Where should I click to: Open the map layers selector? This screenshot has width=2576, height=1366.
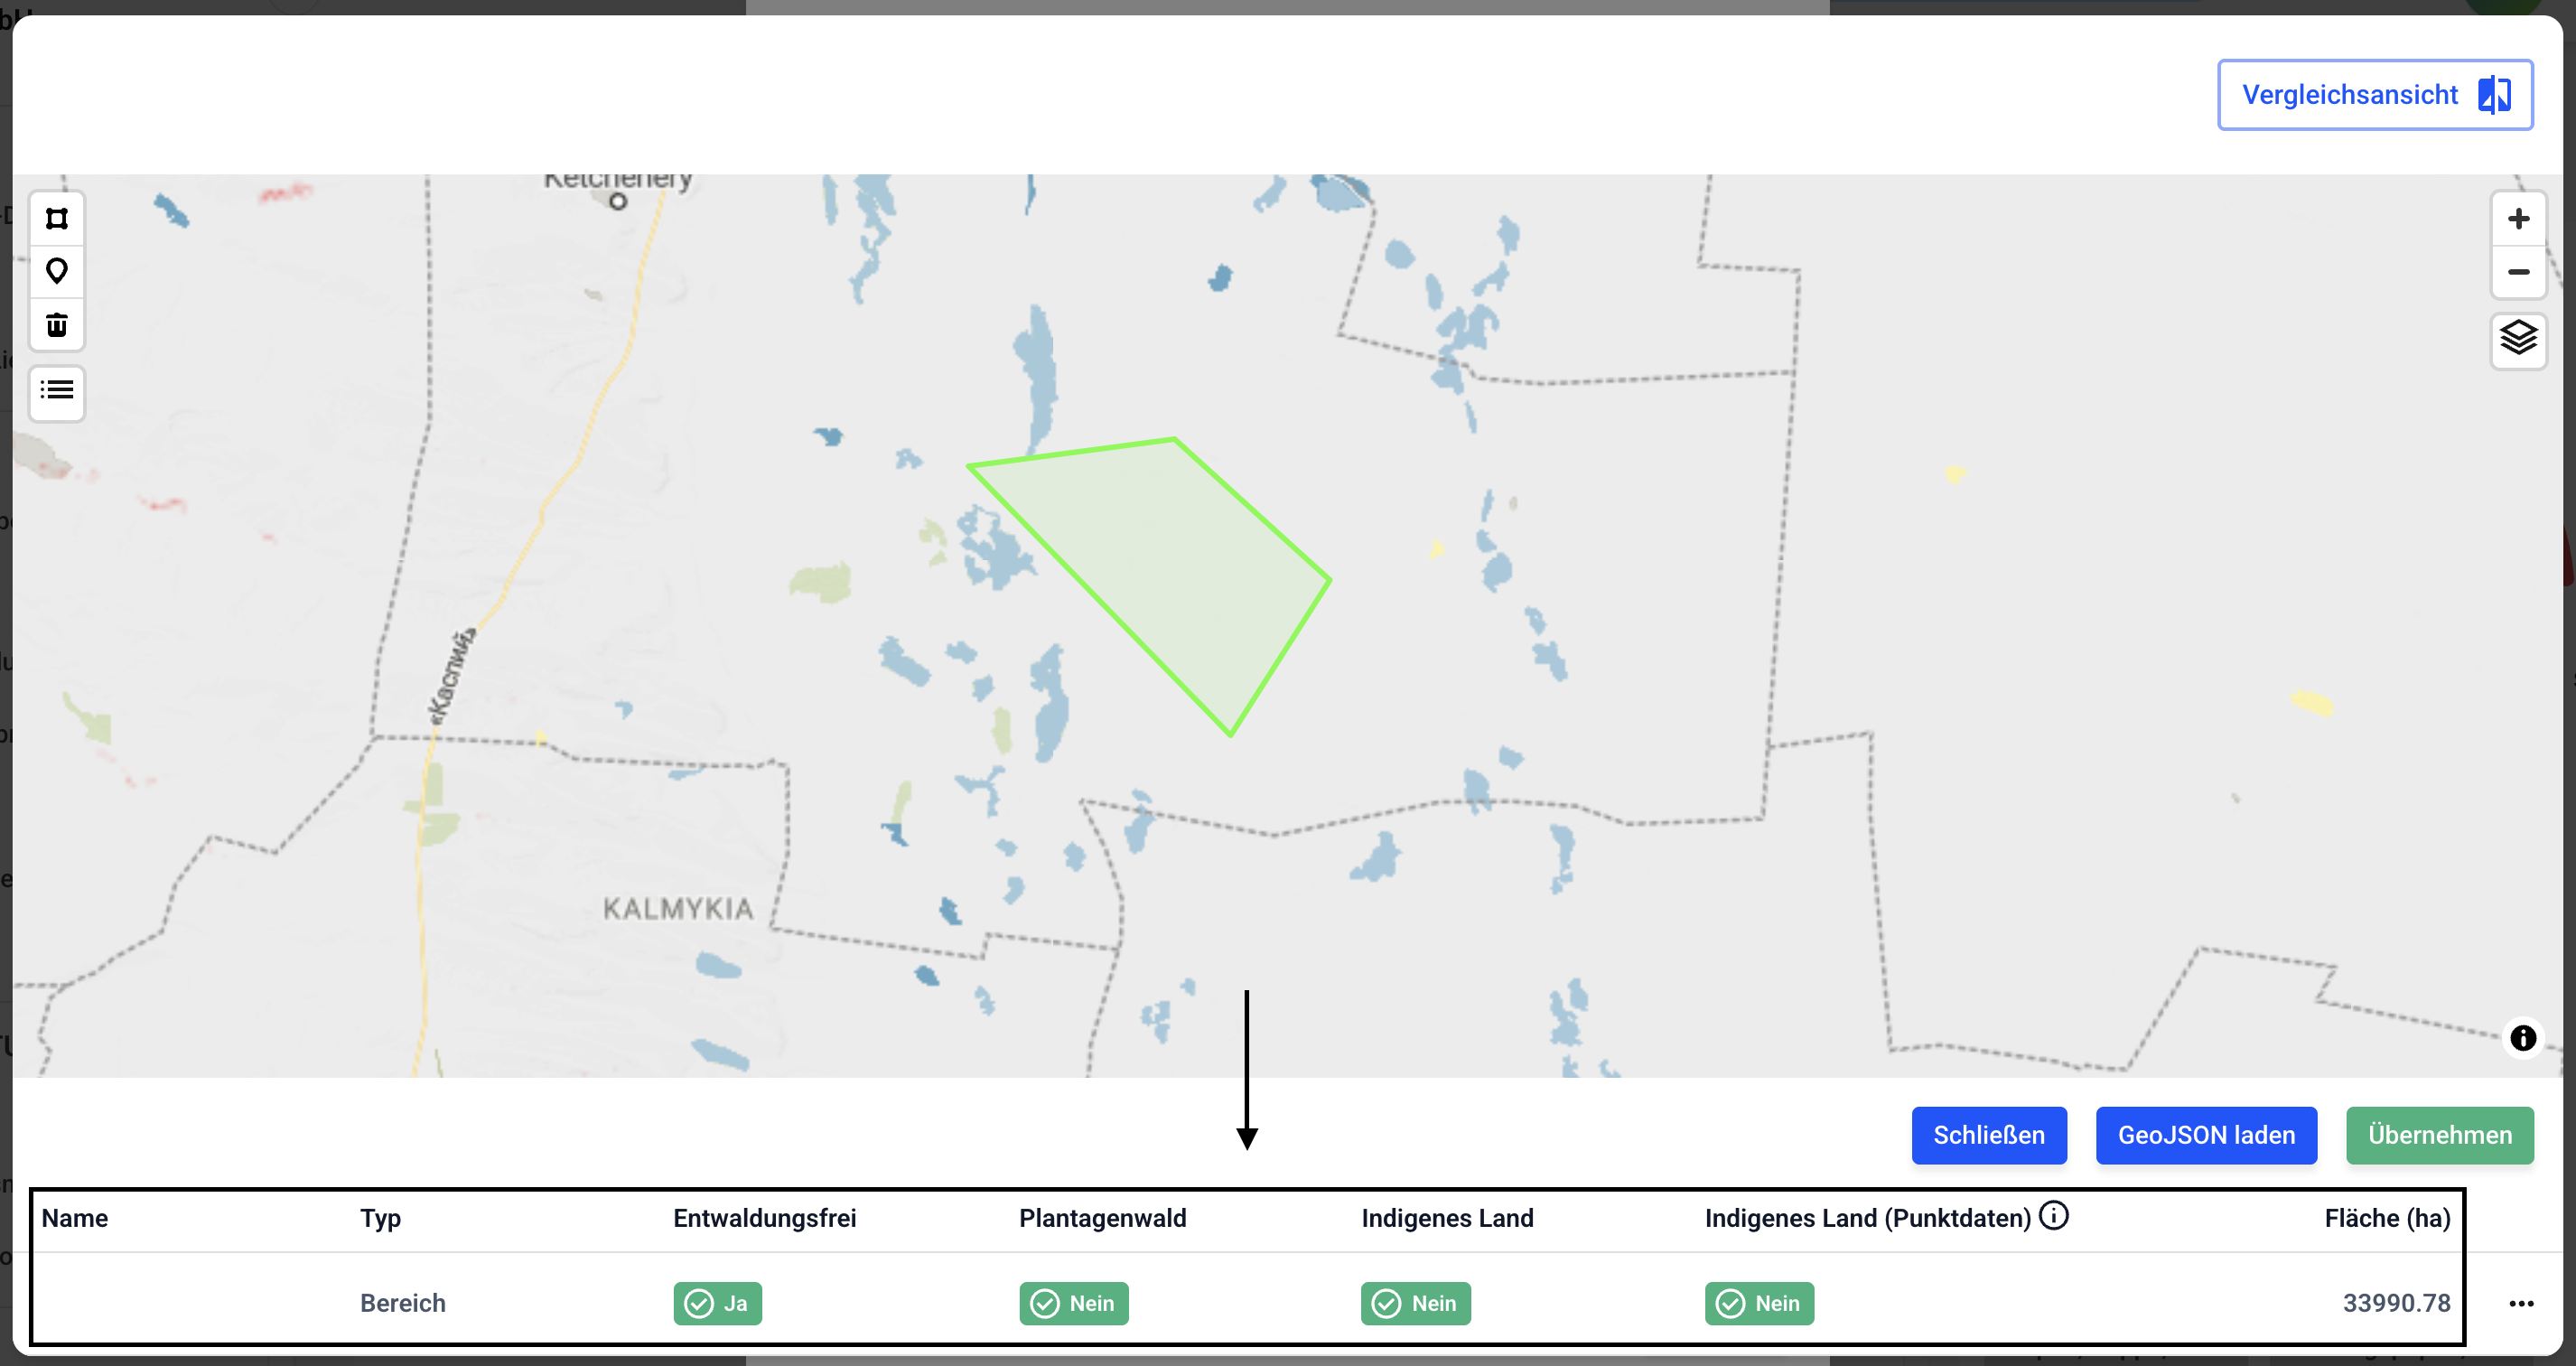click(x=2518, y=338)
